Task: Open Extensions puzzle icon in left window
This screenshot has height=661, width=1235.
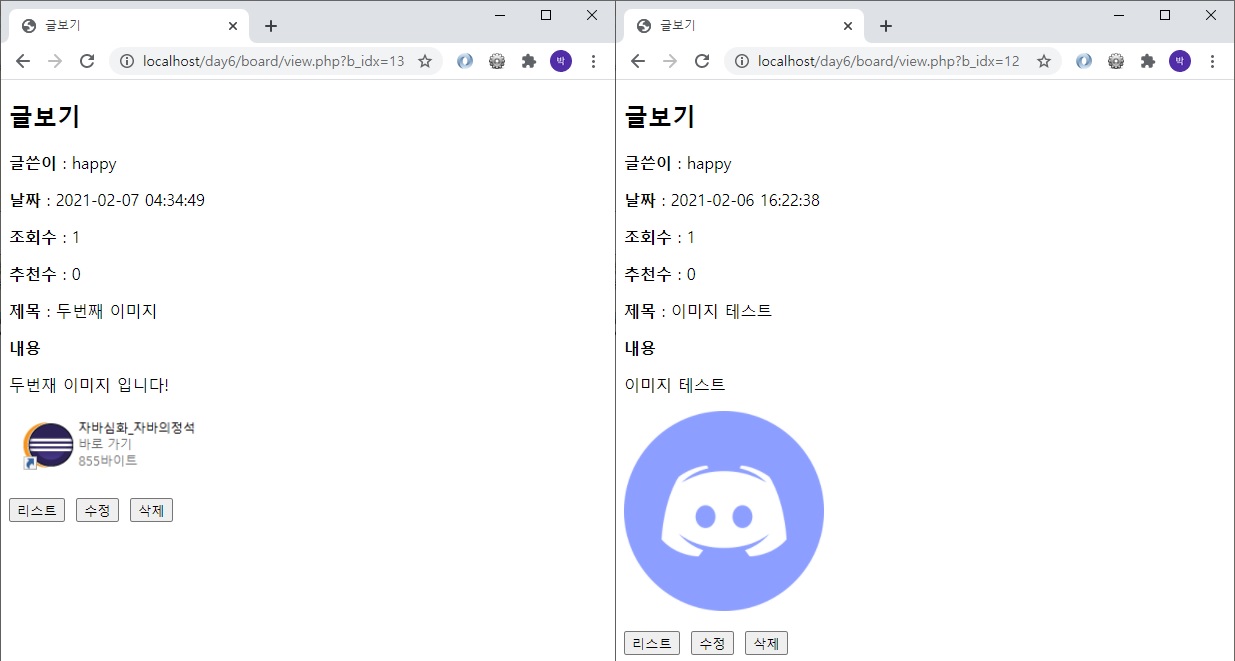Action: click(529, 61)
